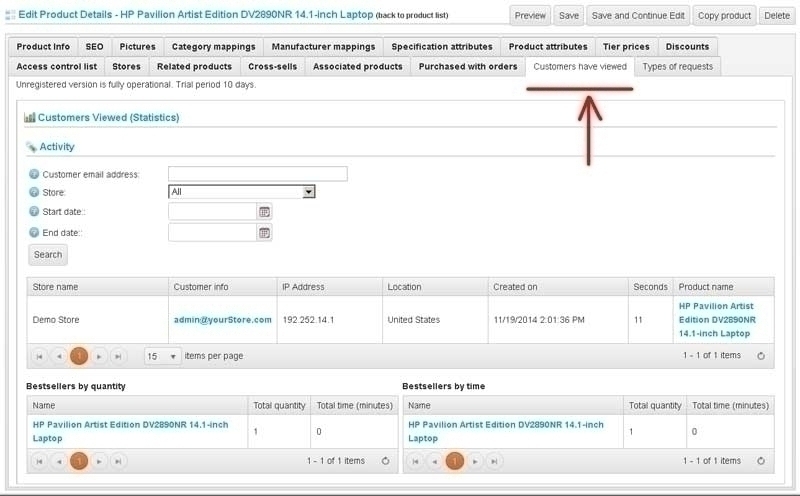Open the Specification attributes tab
The width and height of the screenshot is (800, 496).
click(442, 46)
